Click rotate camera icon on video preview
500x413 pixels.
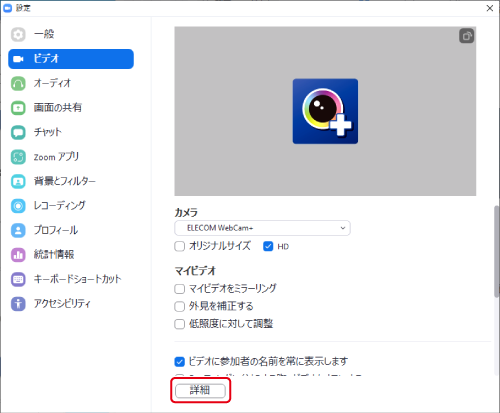pos(467,36)
